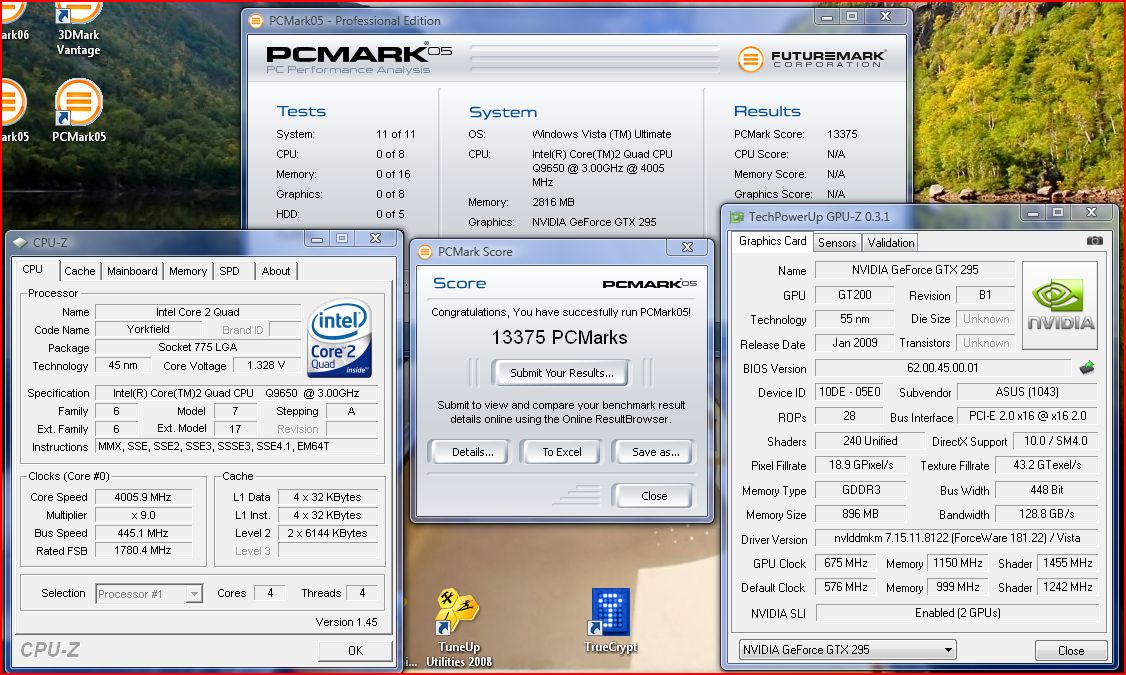The image size is (1126, 675).
Task: Click the PCMark Score dialog title icon
Action: (425, 252)
